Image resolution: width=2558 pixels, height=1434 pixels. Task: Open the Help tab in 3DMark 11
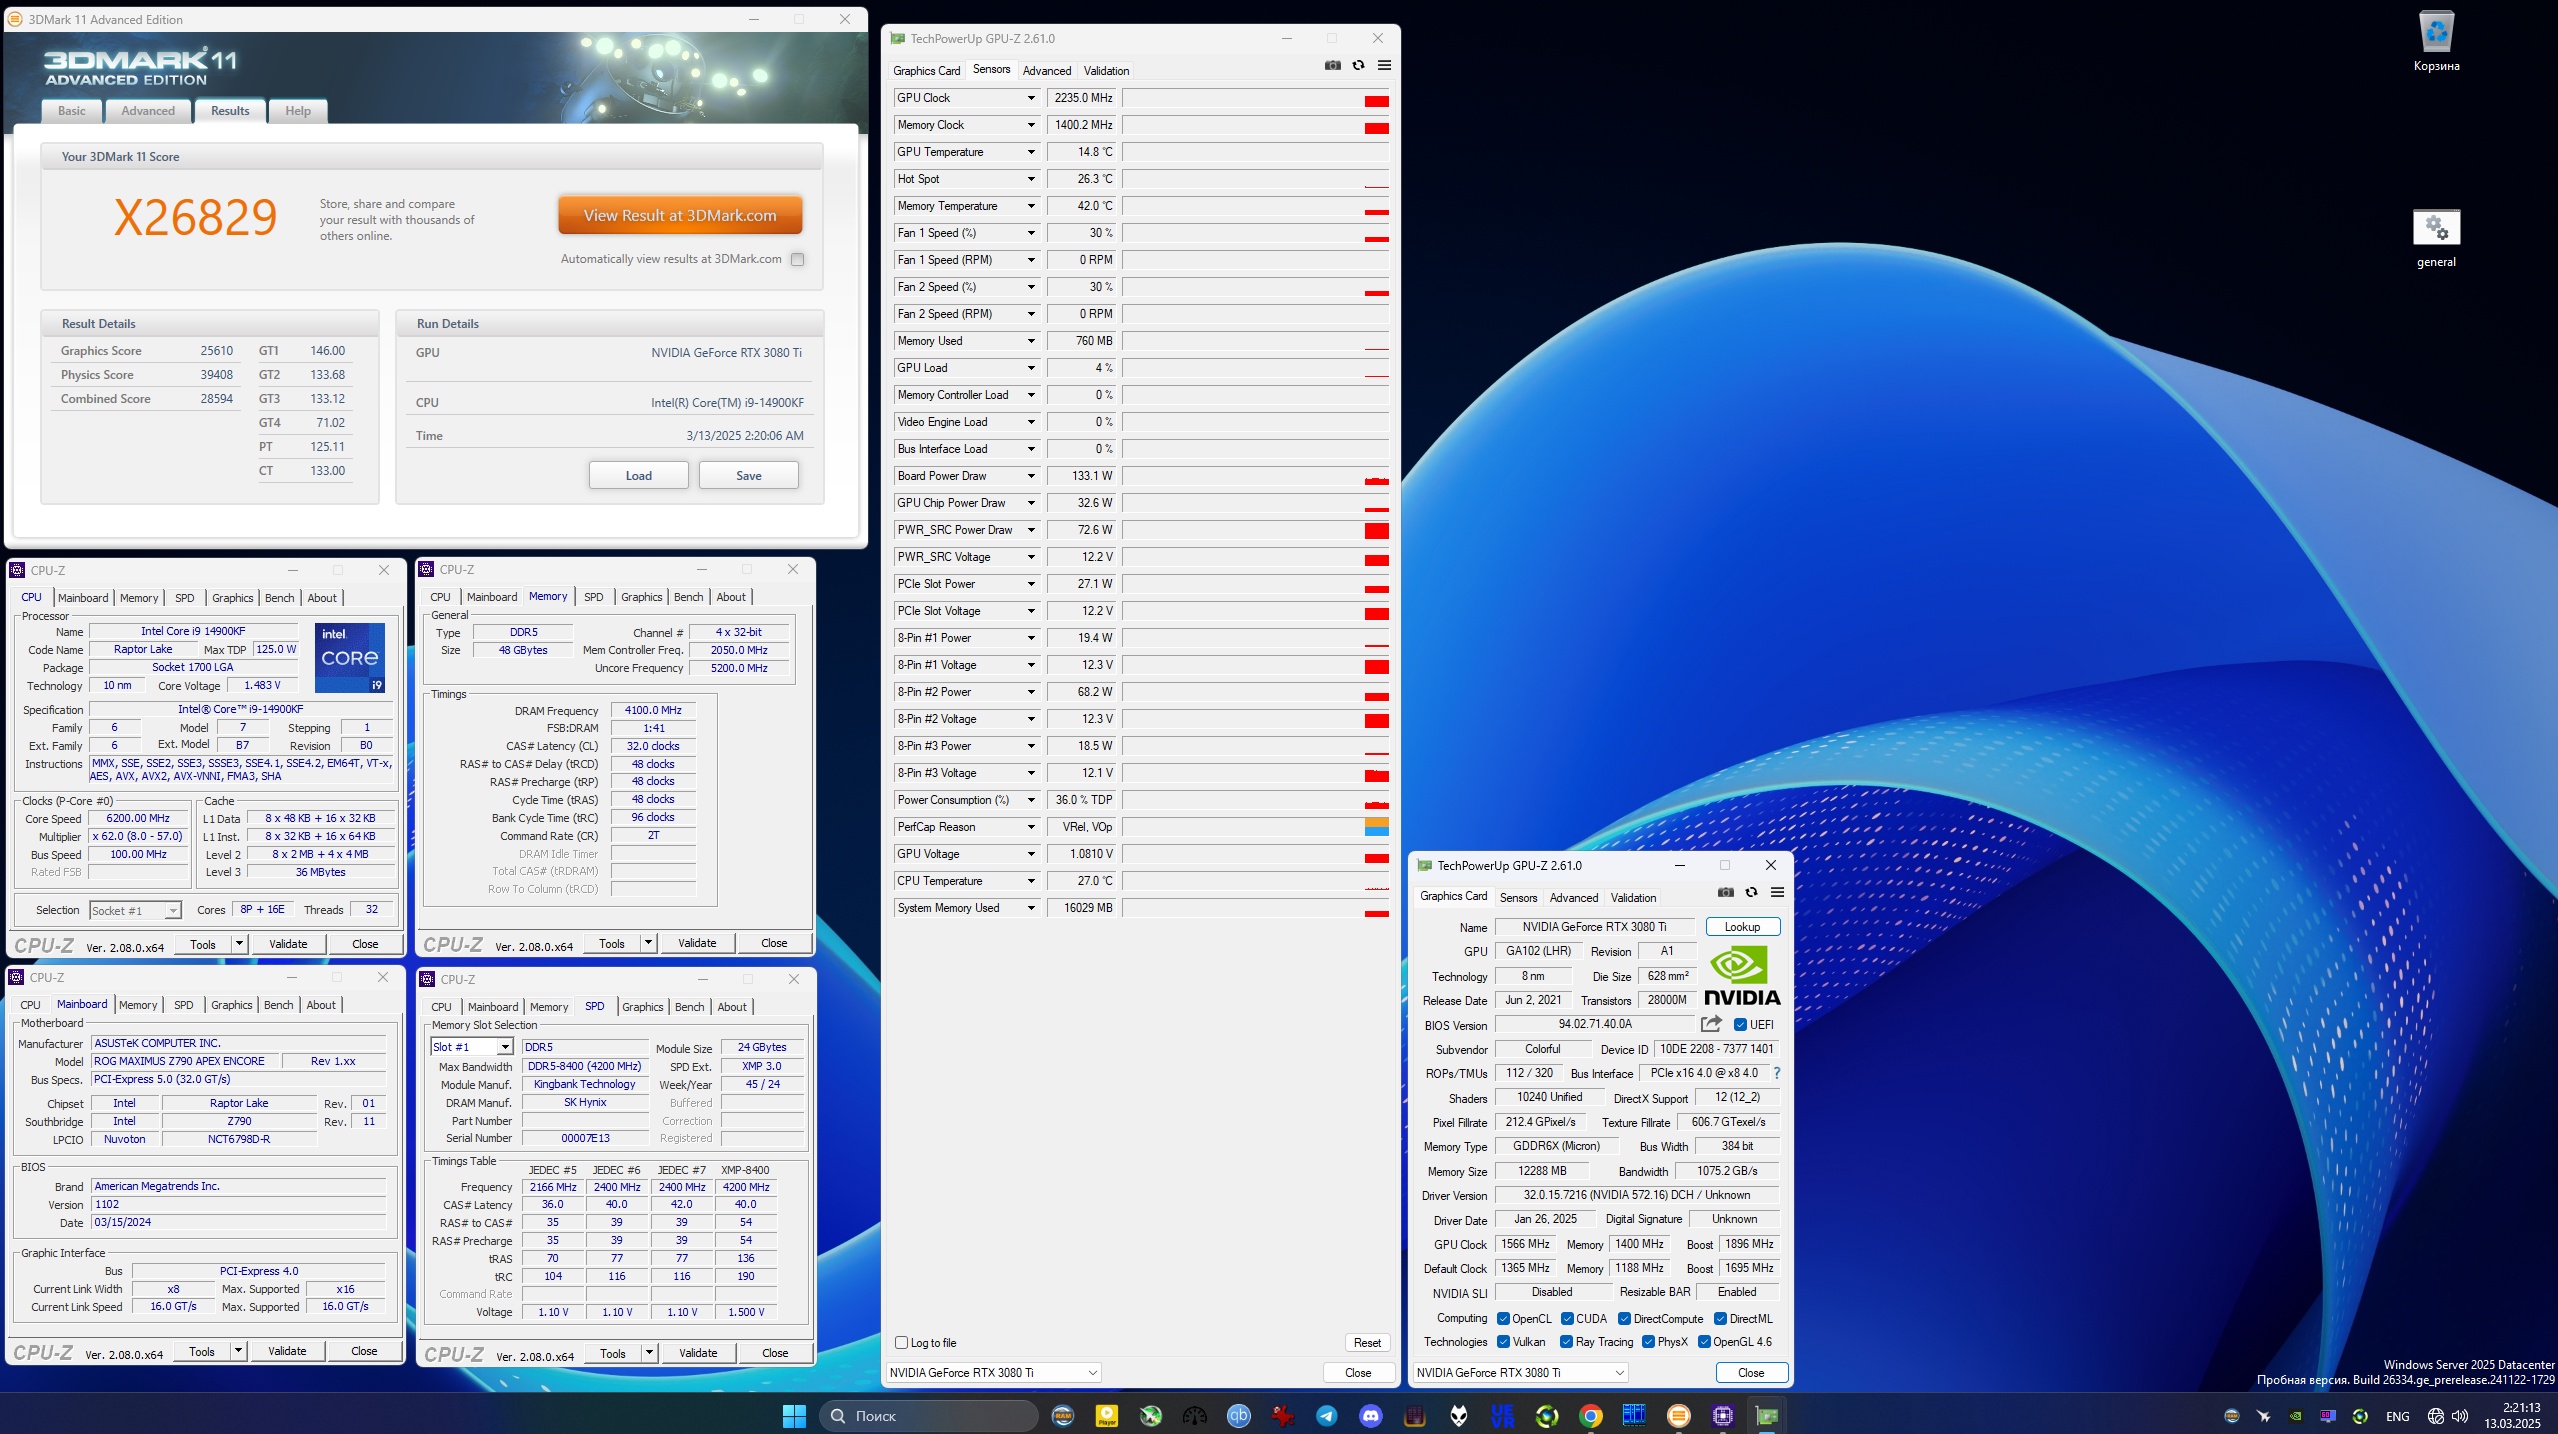tap(298, 111)
